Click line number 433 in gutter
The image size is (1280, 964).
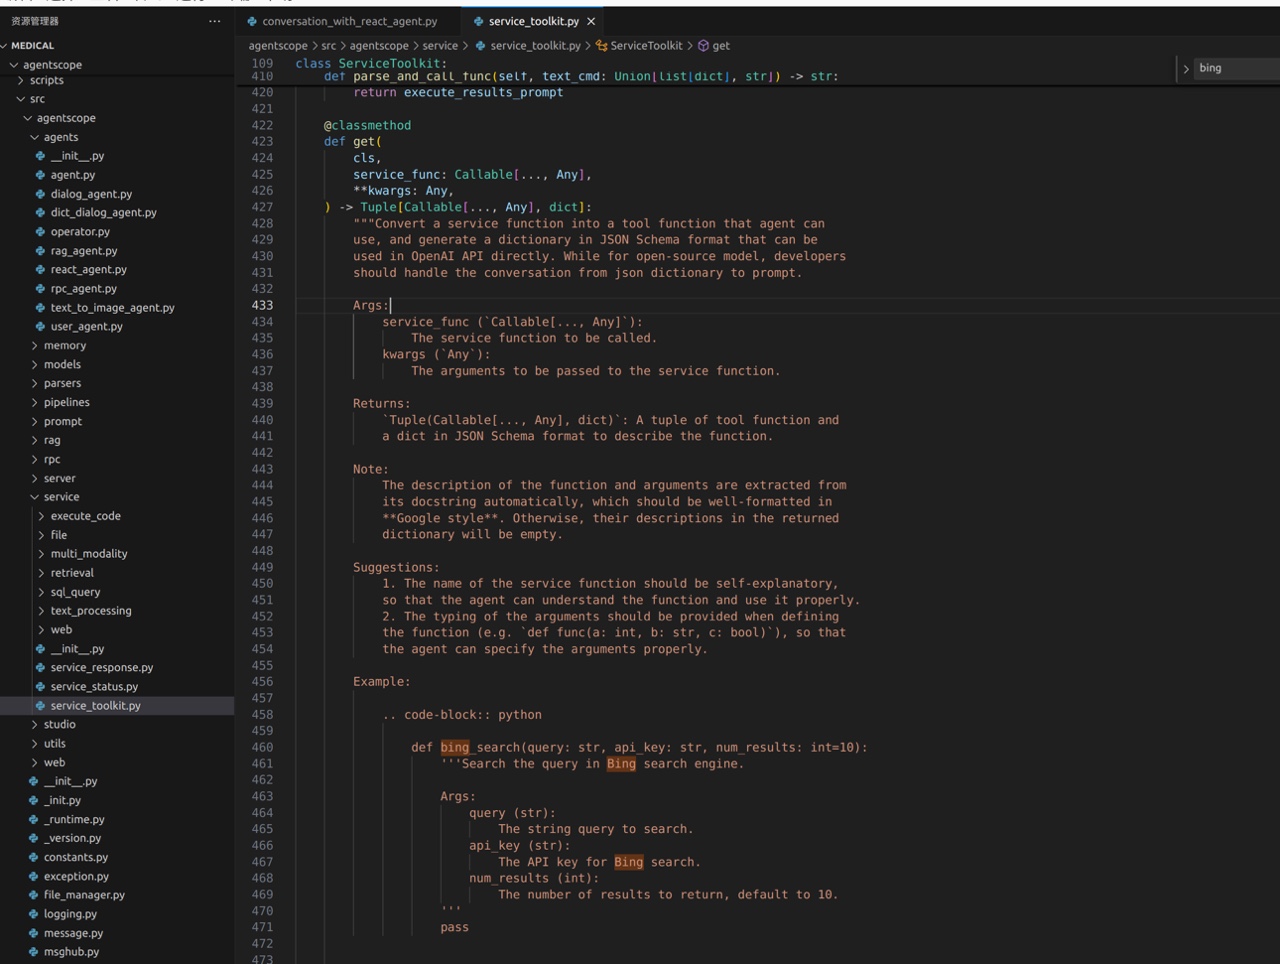tap(262, 306)
